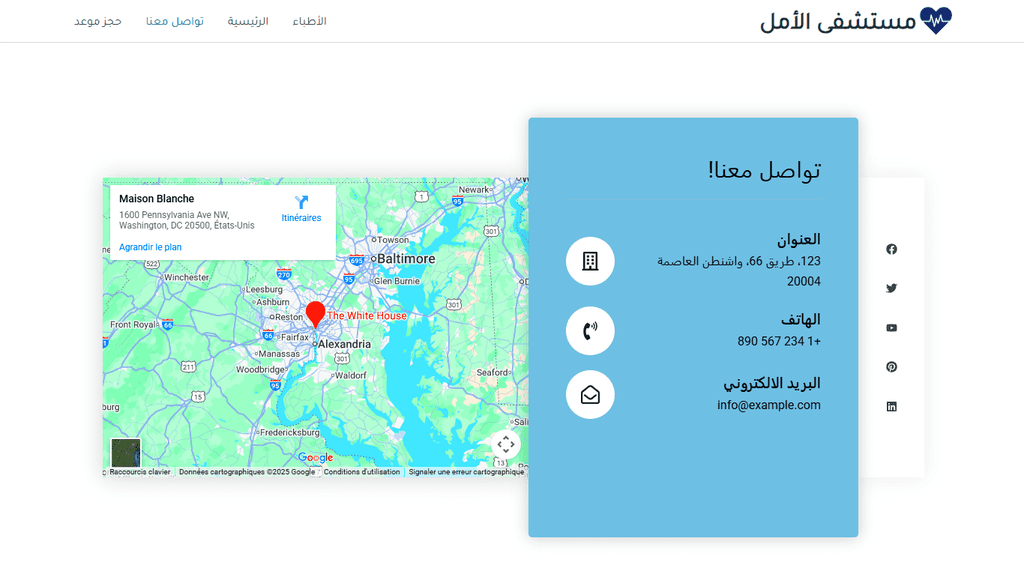Viewport: 1024px width, 562px height.
Task: Switch to satellite view thumbnail
Action: click(x=126, y=452)
